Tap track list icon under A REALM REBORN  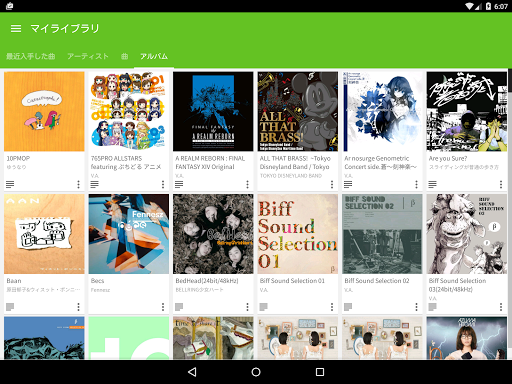pyautogui.click(x=179, y=184)
